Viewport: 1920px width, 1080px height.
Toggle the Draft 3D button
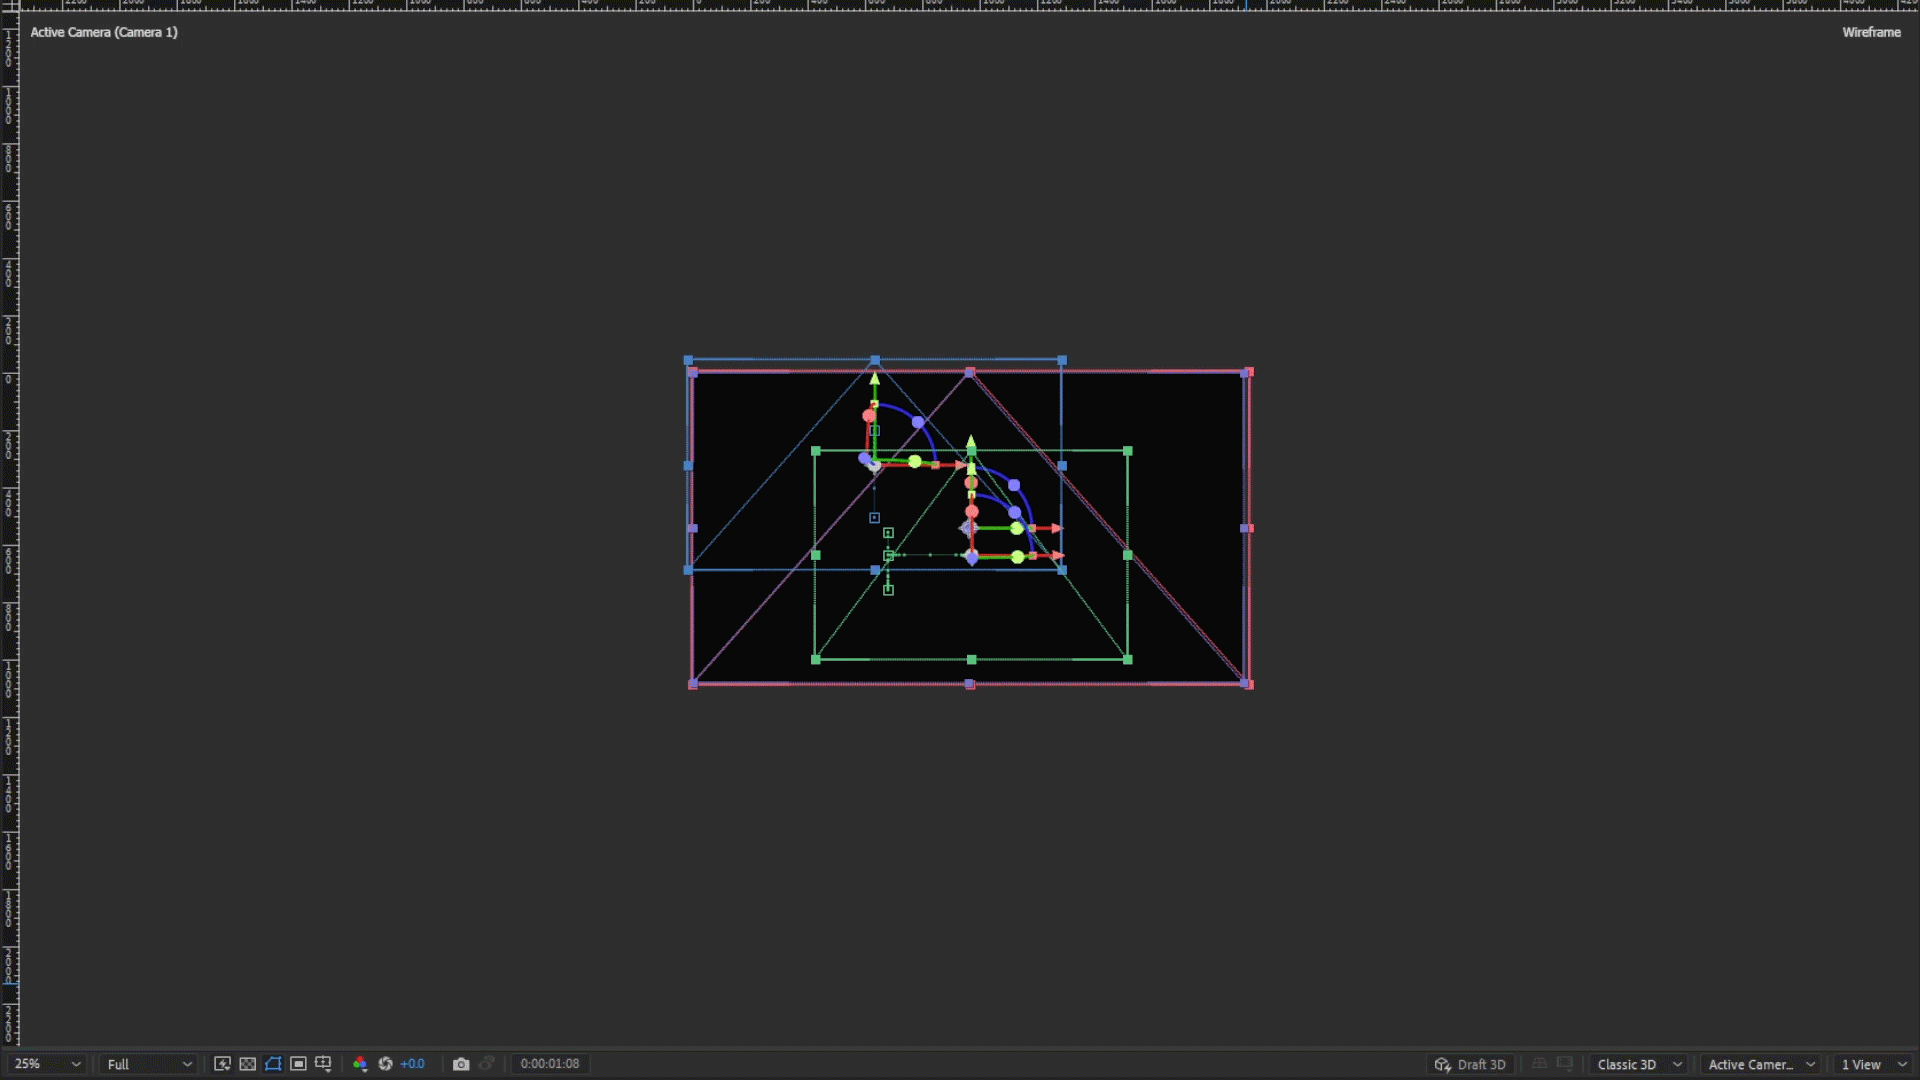[x=1470, y=1064]
